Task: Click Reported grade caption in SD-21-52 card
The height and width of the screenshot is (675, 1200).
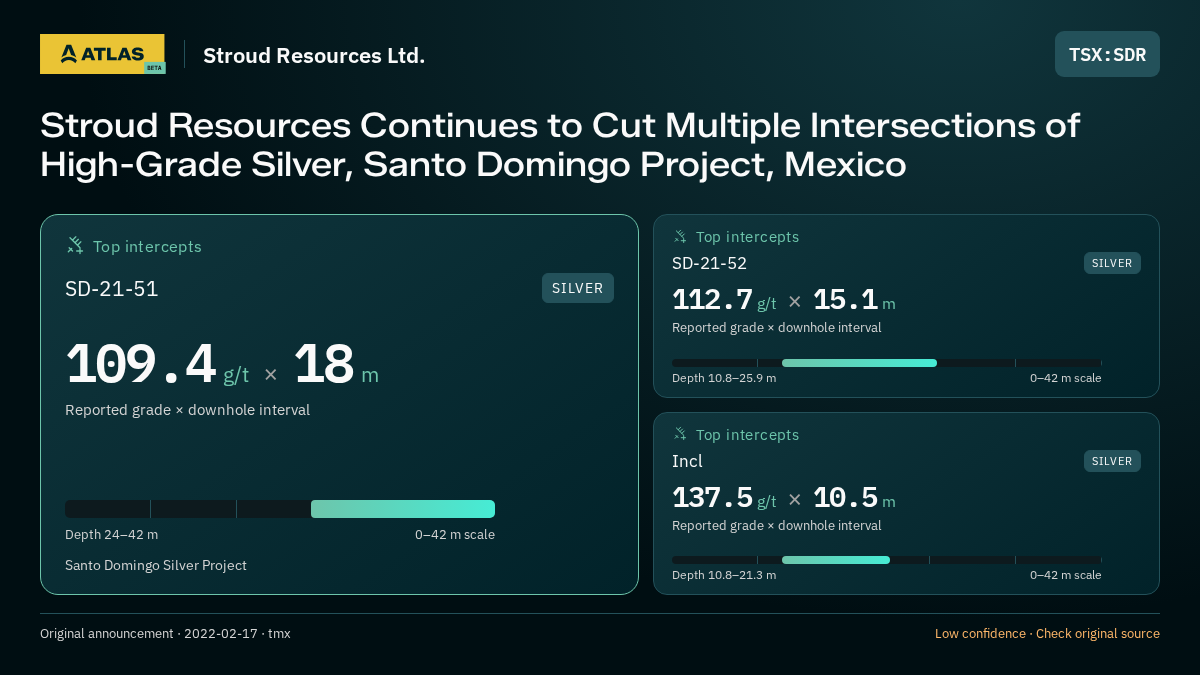Action: point(777,328)
